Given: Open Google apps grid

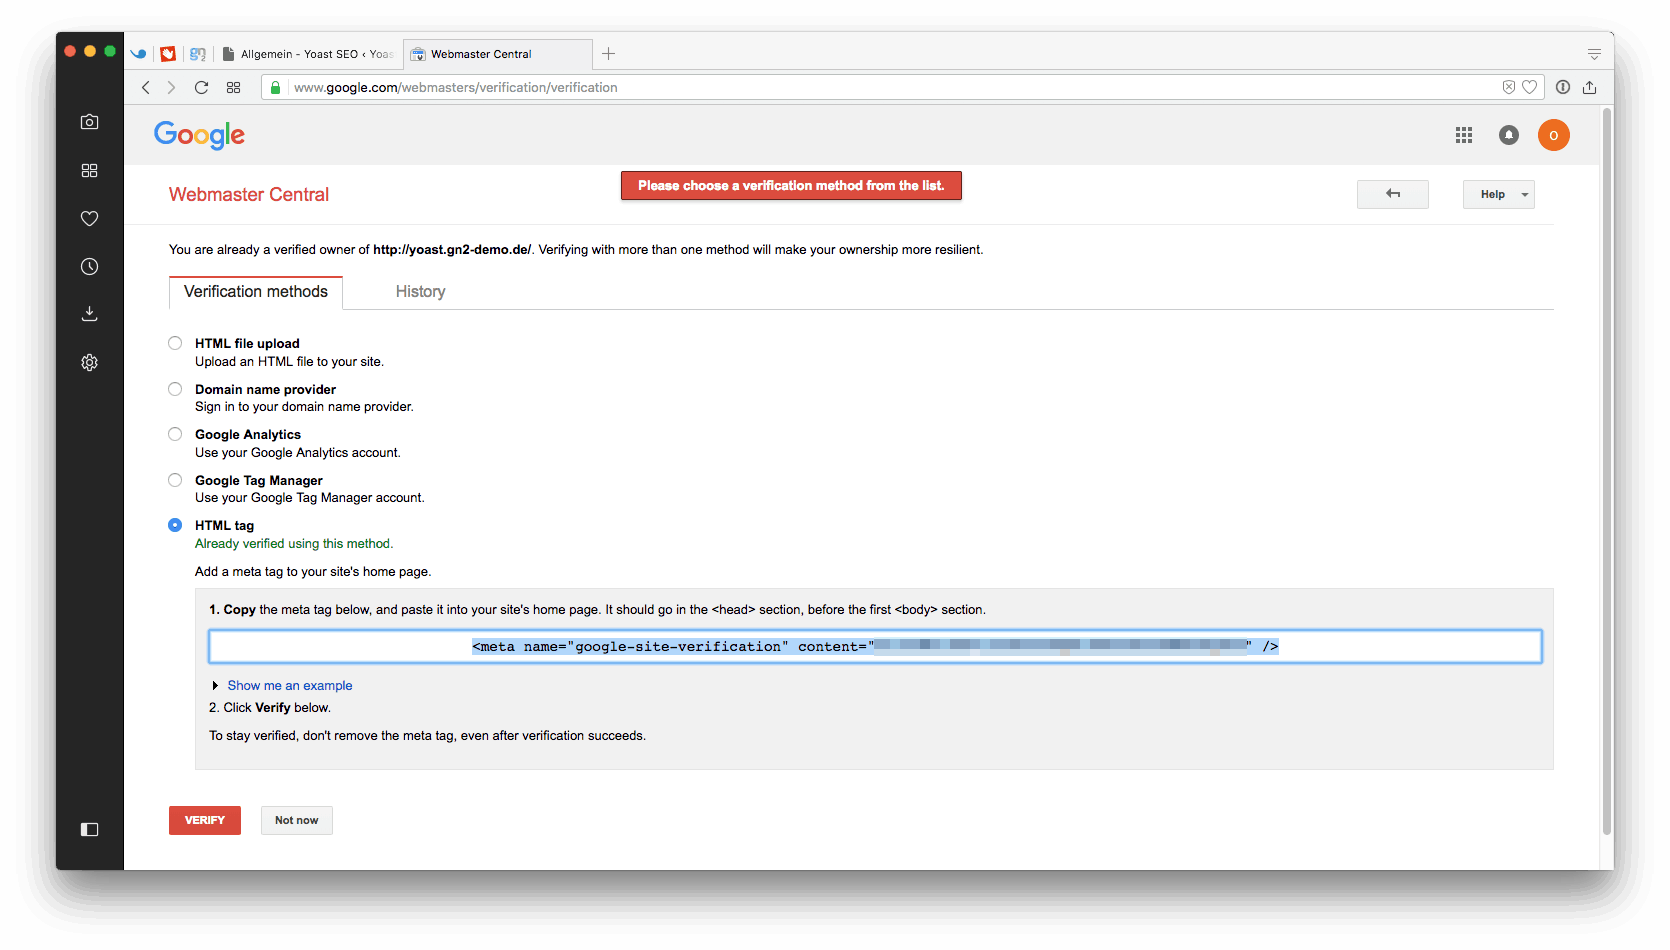Looking at the screenshot, I should 1464,135.
